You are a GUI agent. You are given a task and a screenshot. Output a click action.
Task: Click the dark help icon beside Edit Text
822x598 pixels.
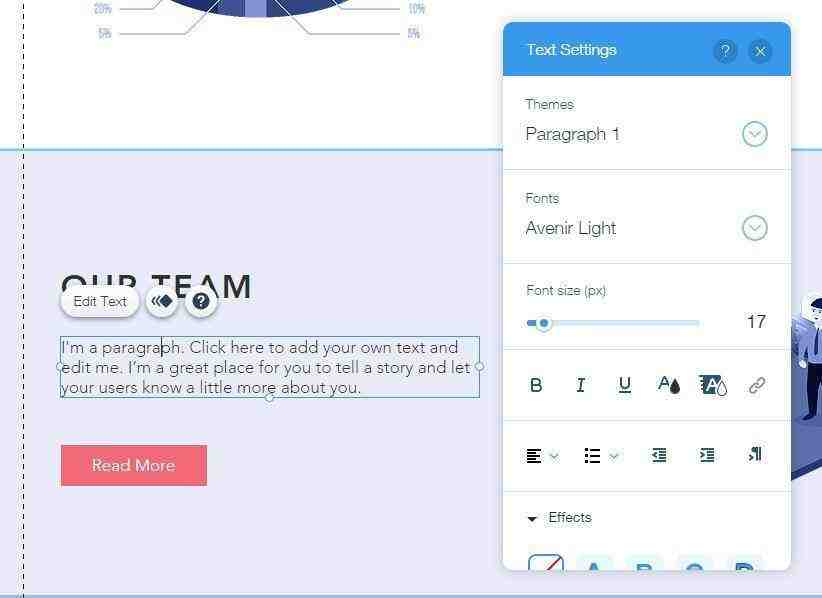click(201, 301)
